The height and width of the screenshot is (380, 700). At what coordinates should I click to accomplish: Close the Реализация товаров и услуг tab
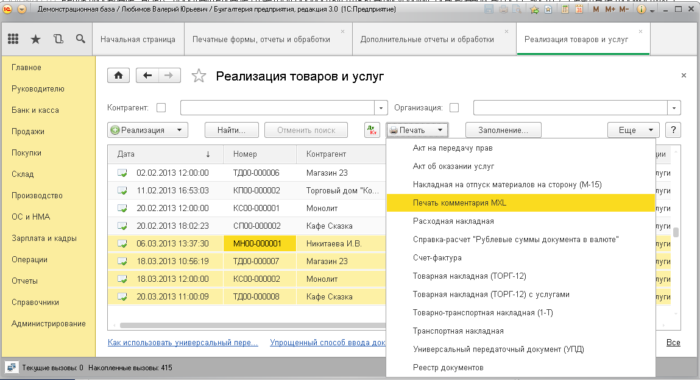pyautogui.click(x=641, y=31)
